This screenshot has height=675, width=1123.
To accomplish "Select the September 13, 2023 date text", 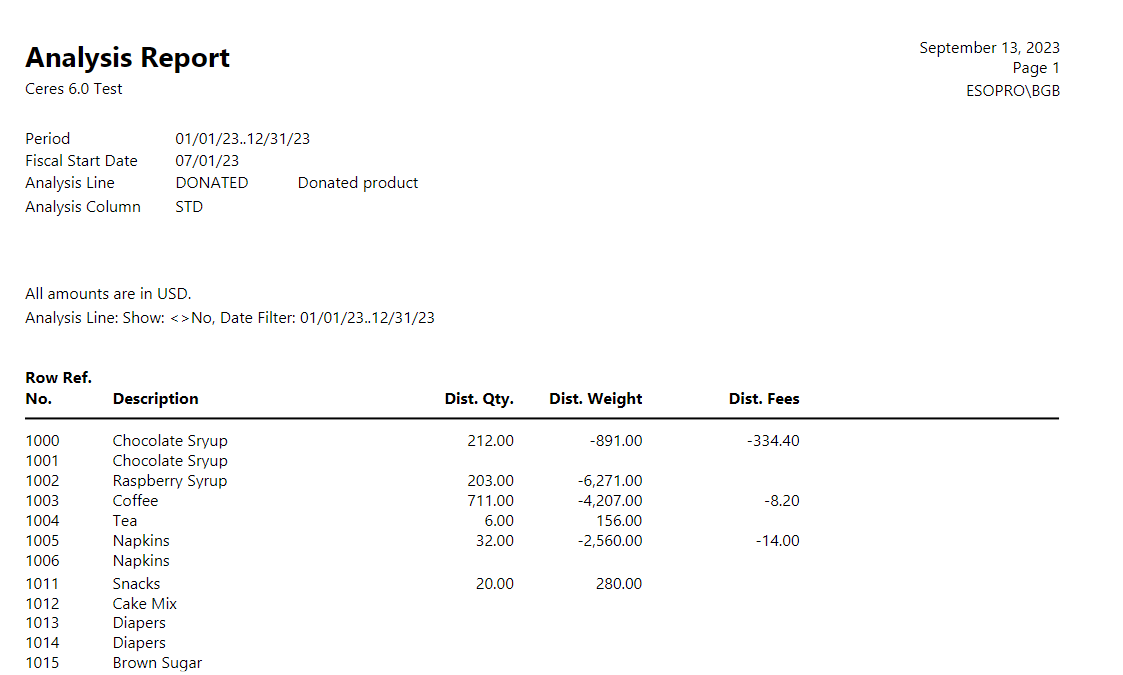I will pos(989,48).
